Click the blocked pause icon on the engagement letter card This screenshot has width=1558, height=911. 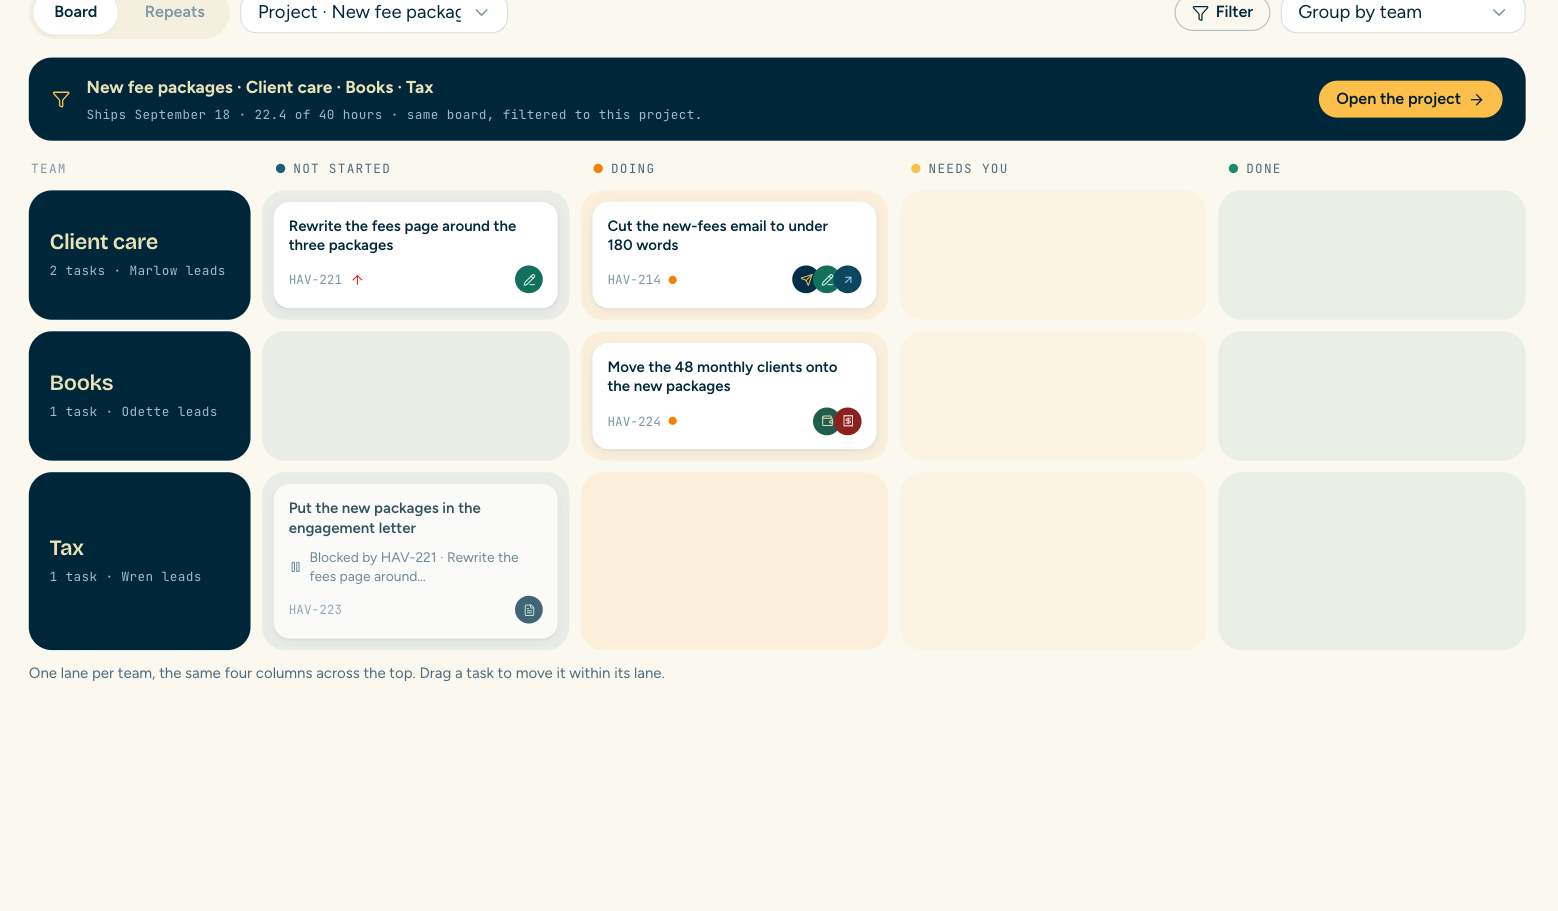(295, 567)
